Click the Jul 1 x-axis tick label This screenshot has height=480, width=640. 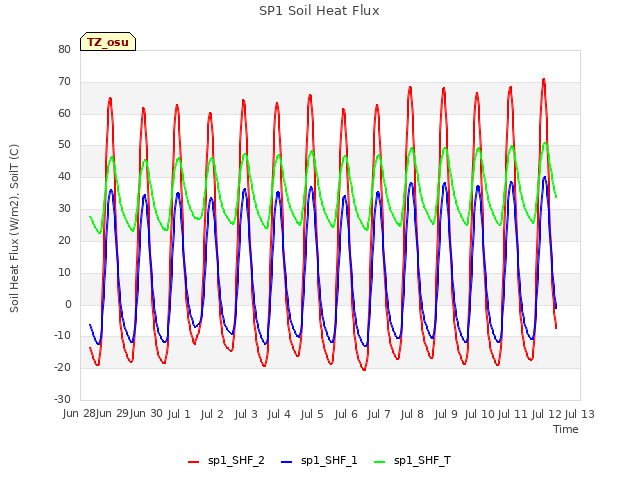(179, 414)
